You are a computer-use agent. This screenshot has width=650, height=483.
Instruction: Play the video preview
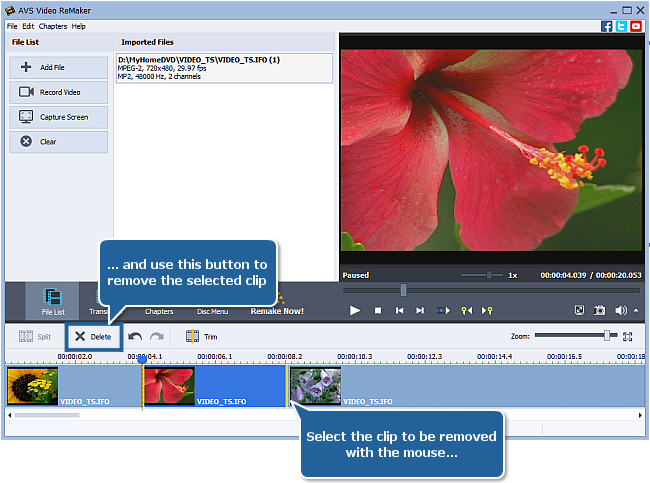[x=354, y=311]
